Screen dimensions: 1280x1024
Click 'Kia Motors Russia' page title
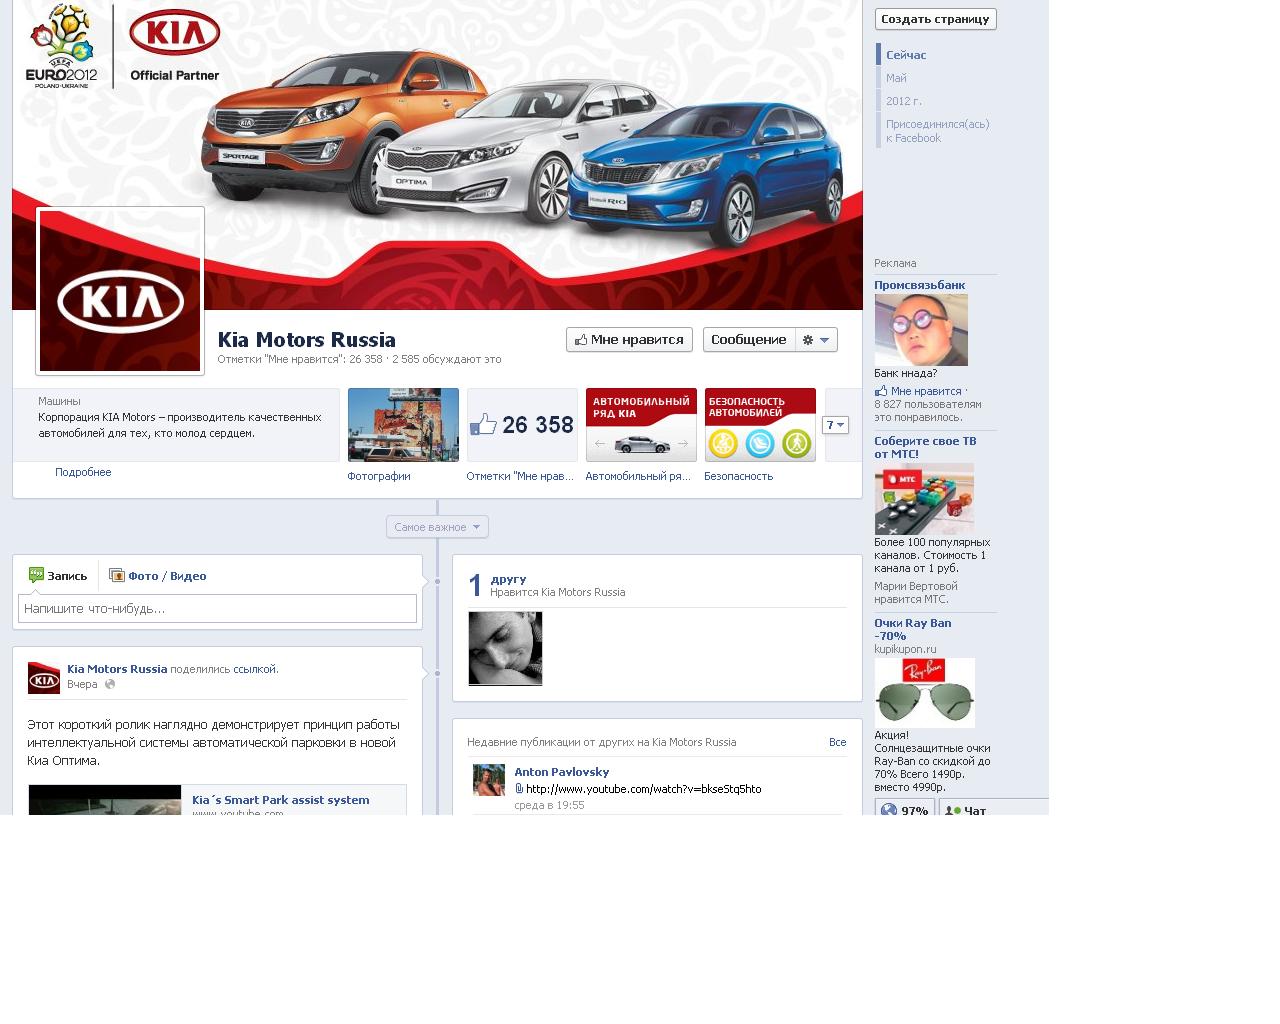coord(307,340)
